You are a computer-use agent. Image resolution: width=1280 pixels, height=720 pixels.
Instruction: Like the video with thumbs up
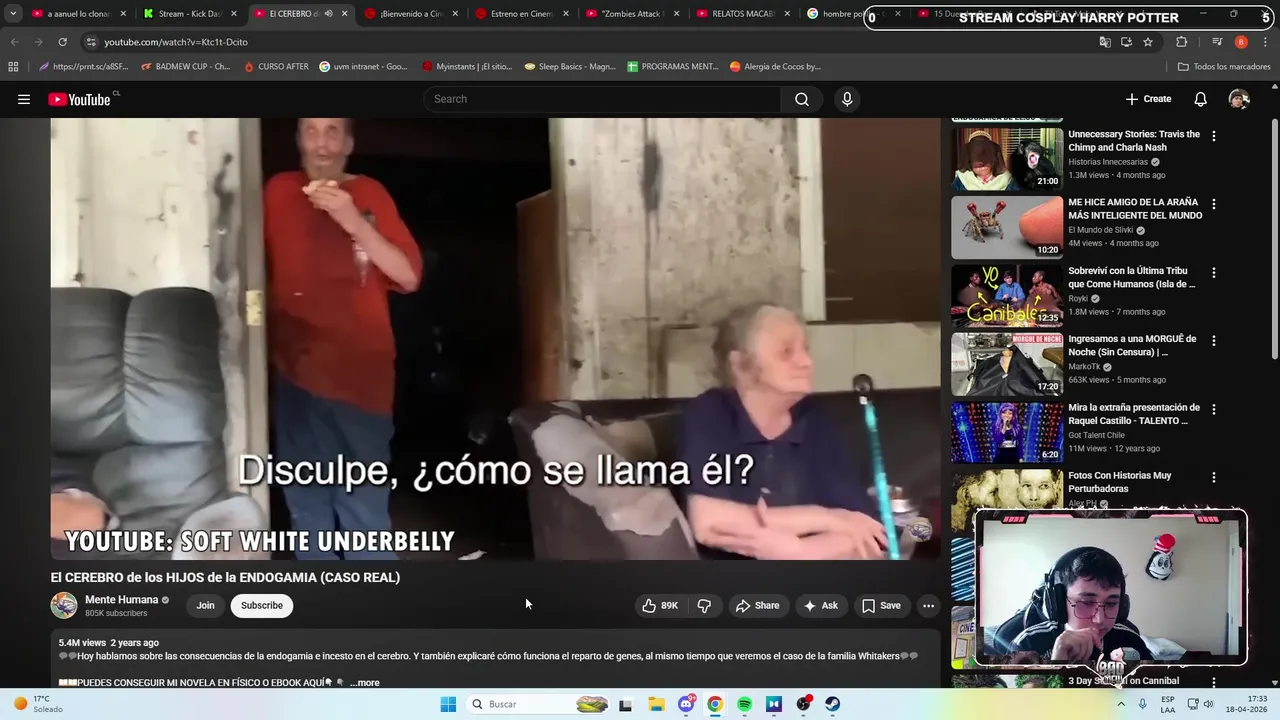(x=660, y=605)
